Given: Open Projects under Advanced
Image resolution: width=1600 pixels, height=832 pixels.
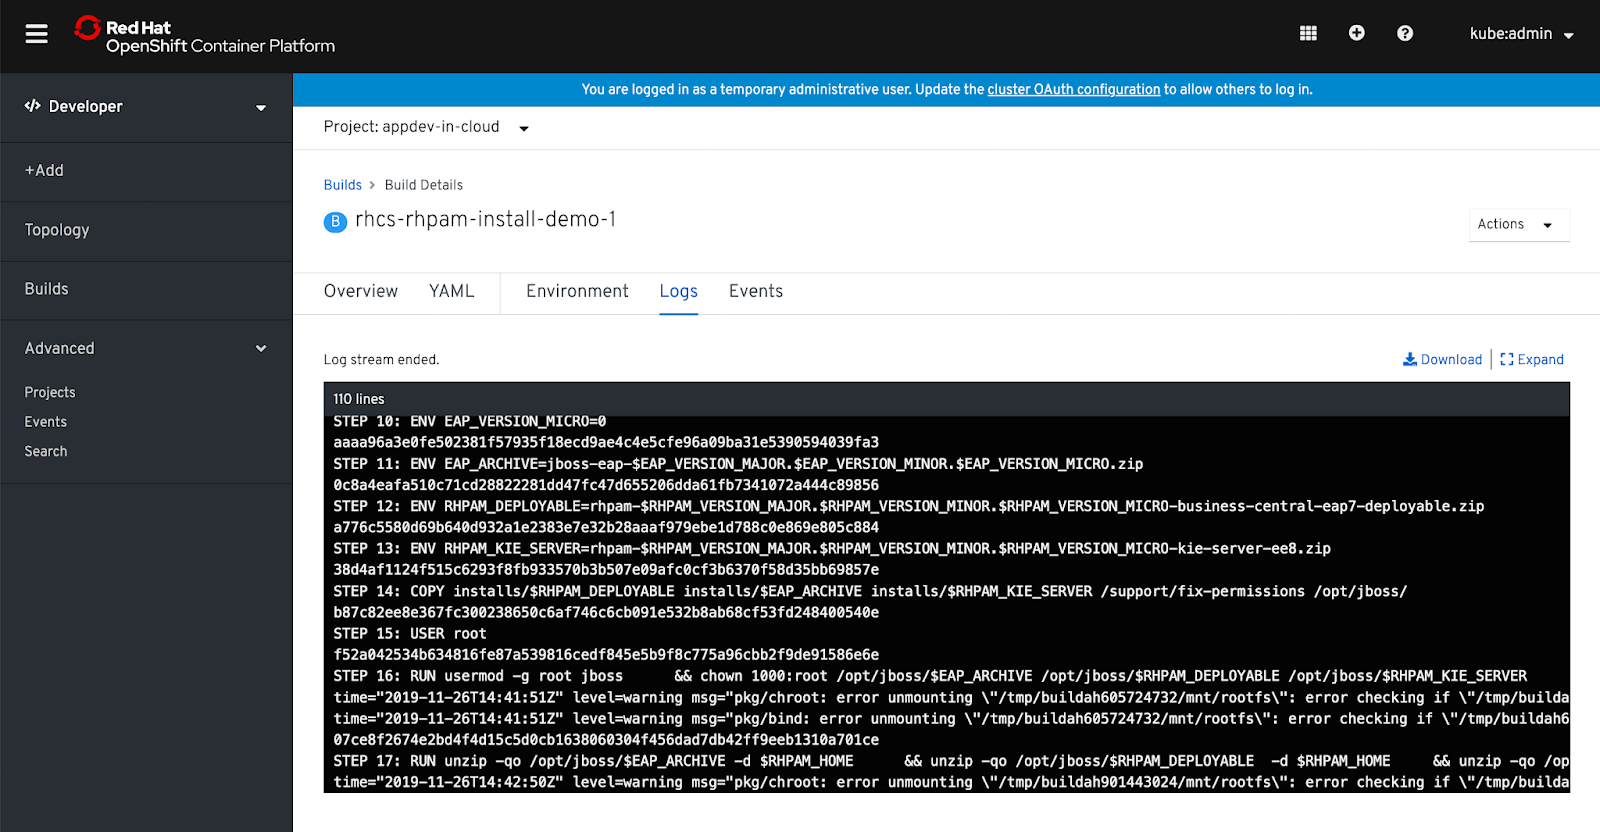Looking at the screenshot, I should [50, 392].
